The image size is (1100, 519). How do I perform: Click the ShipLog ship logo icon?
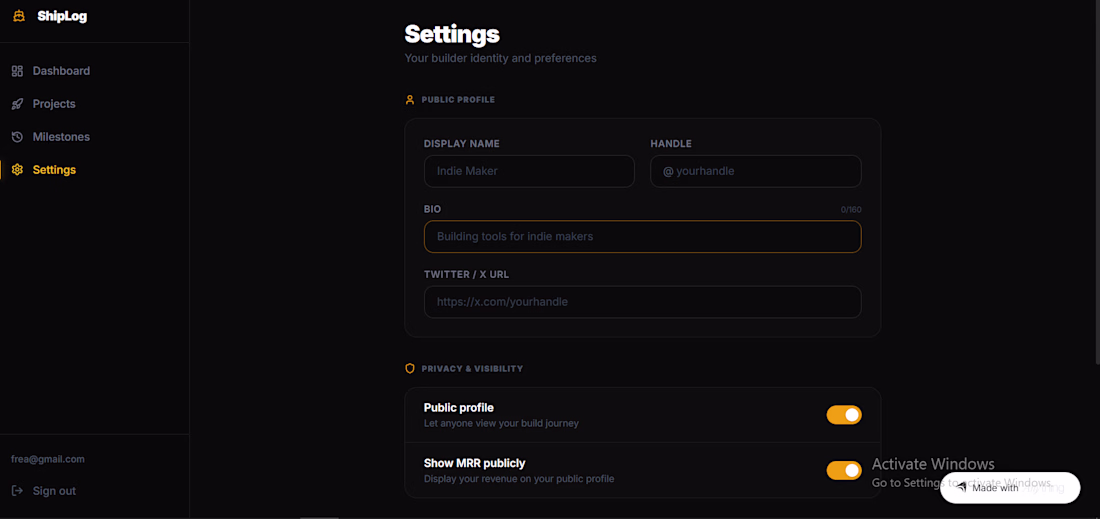pos(19,16)
